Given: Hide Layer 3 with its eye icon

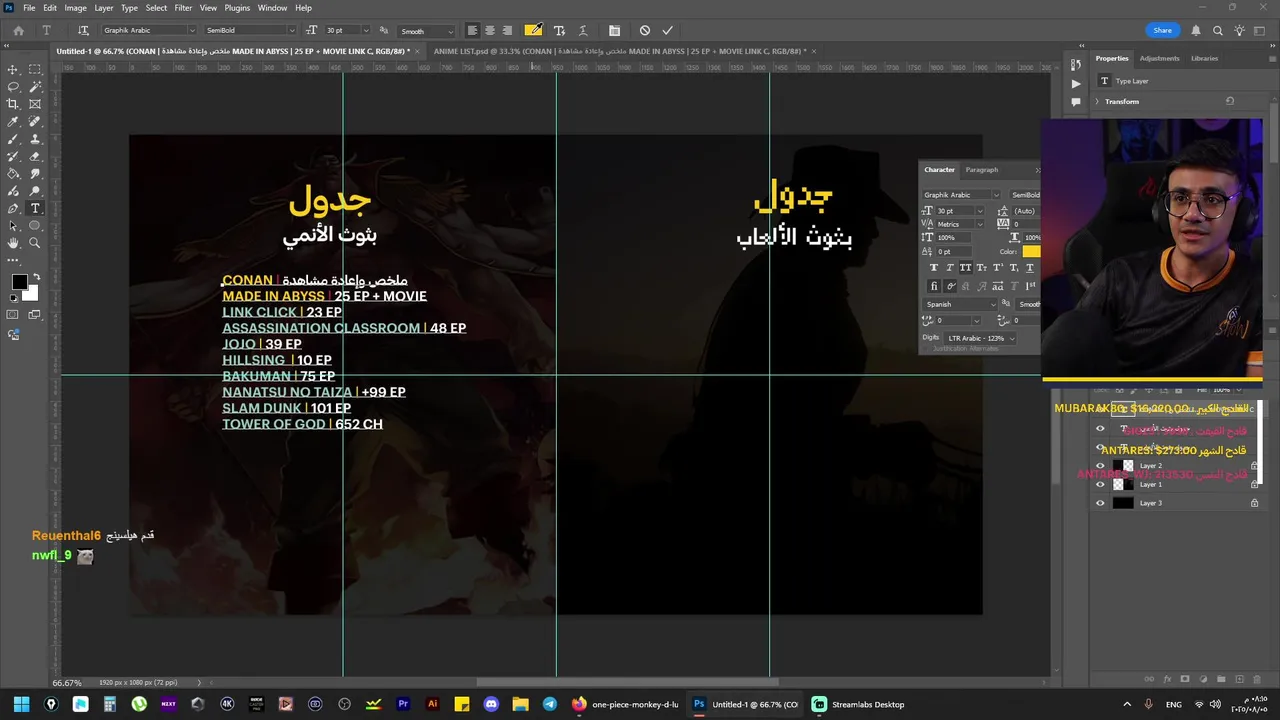Looking at the screenshot, I should pos(1100,503).
